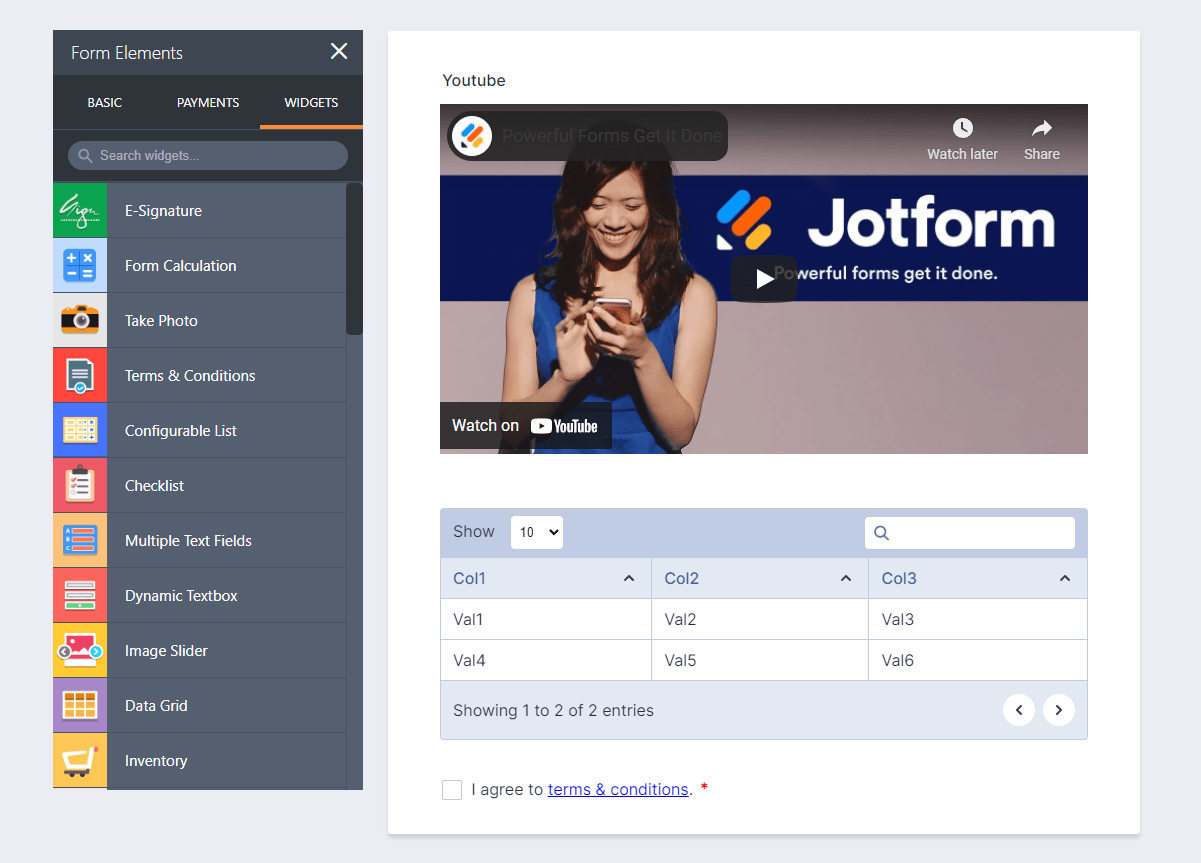Click the Inventory cart icon

(80, 760)
